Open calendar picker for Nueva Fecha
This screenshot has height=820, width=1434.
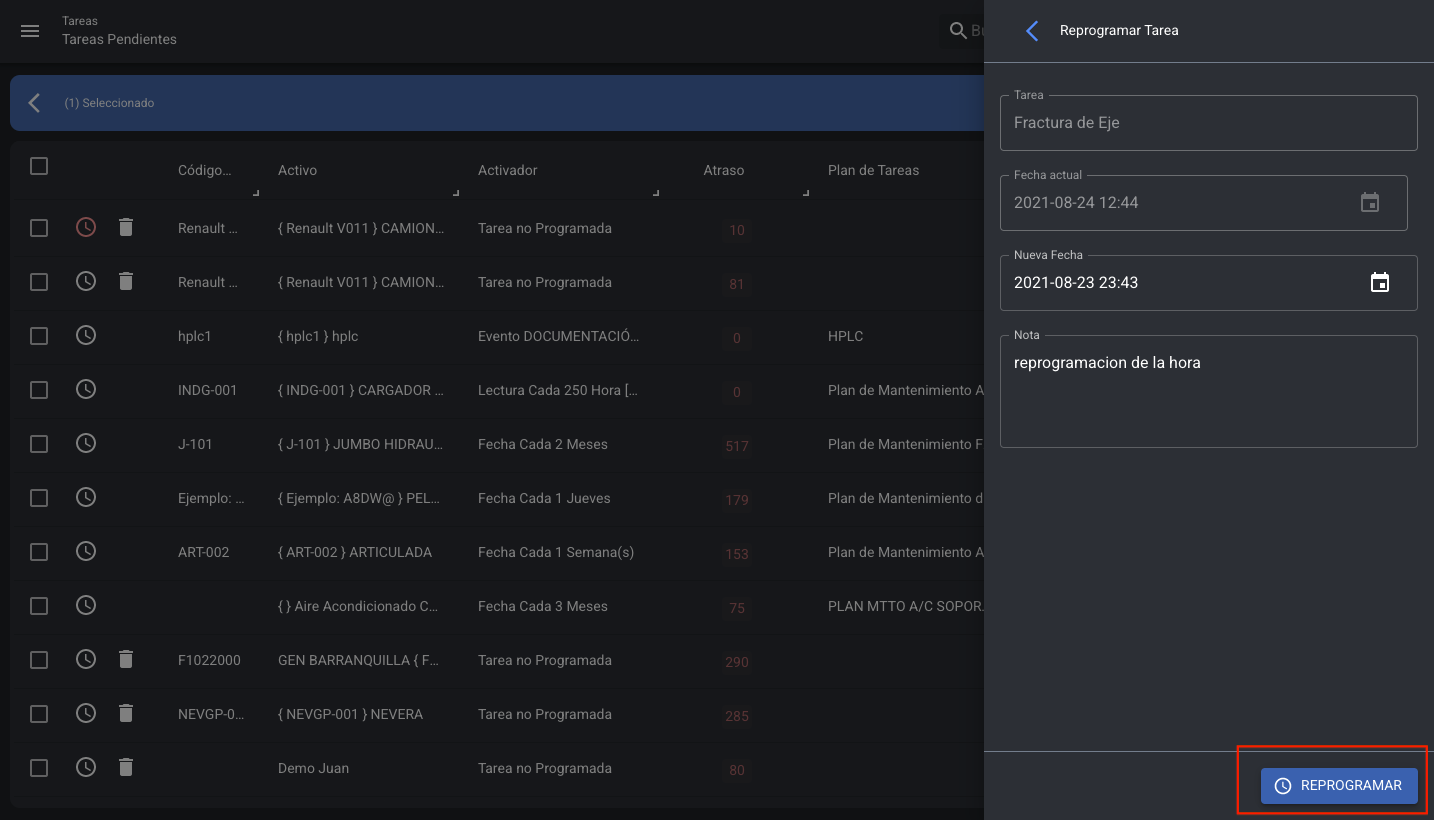1379,283
